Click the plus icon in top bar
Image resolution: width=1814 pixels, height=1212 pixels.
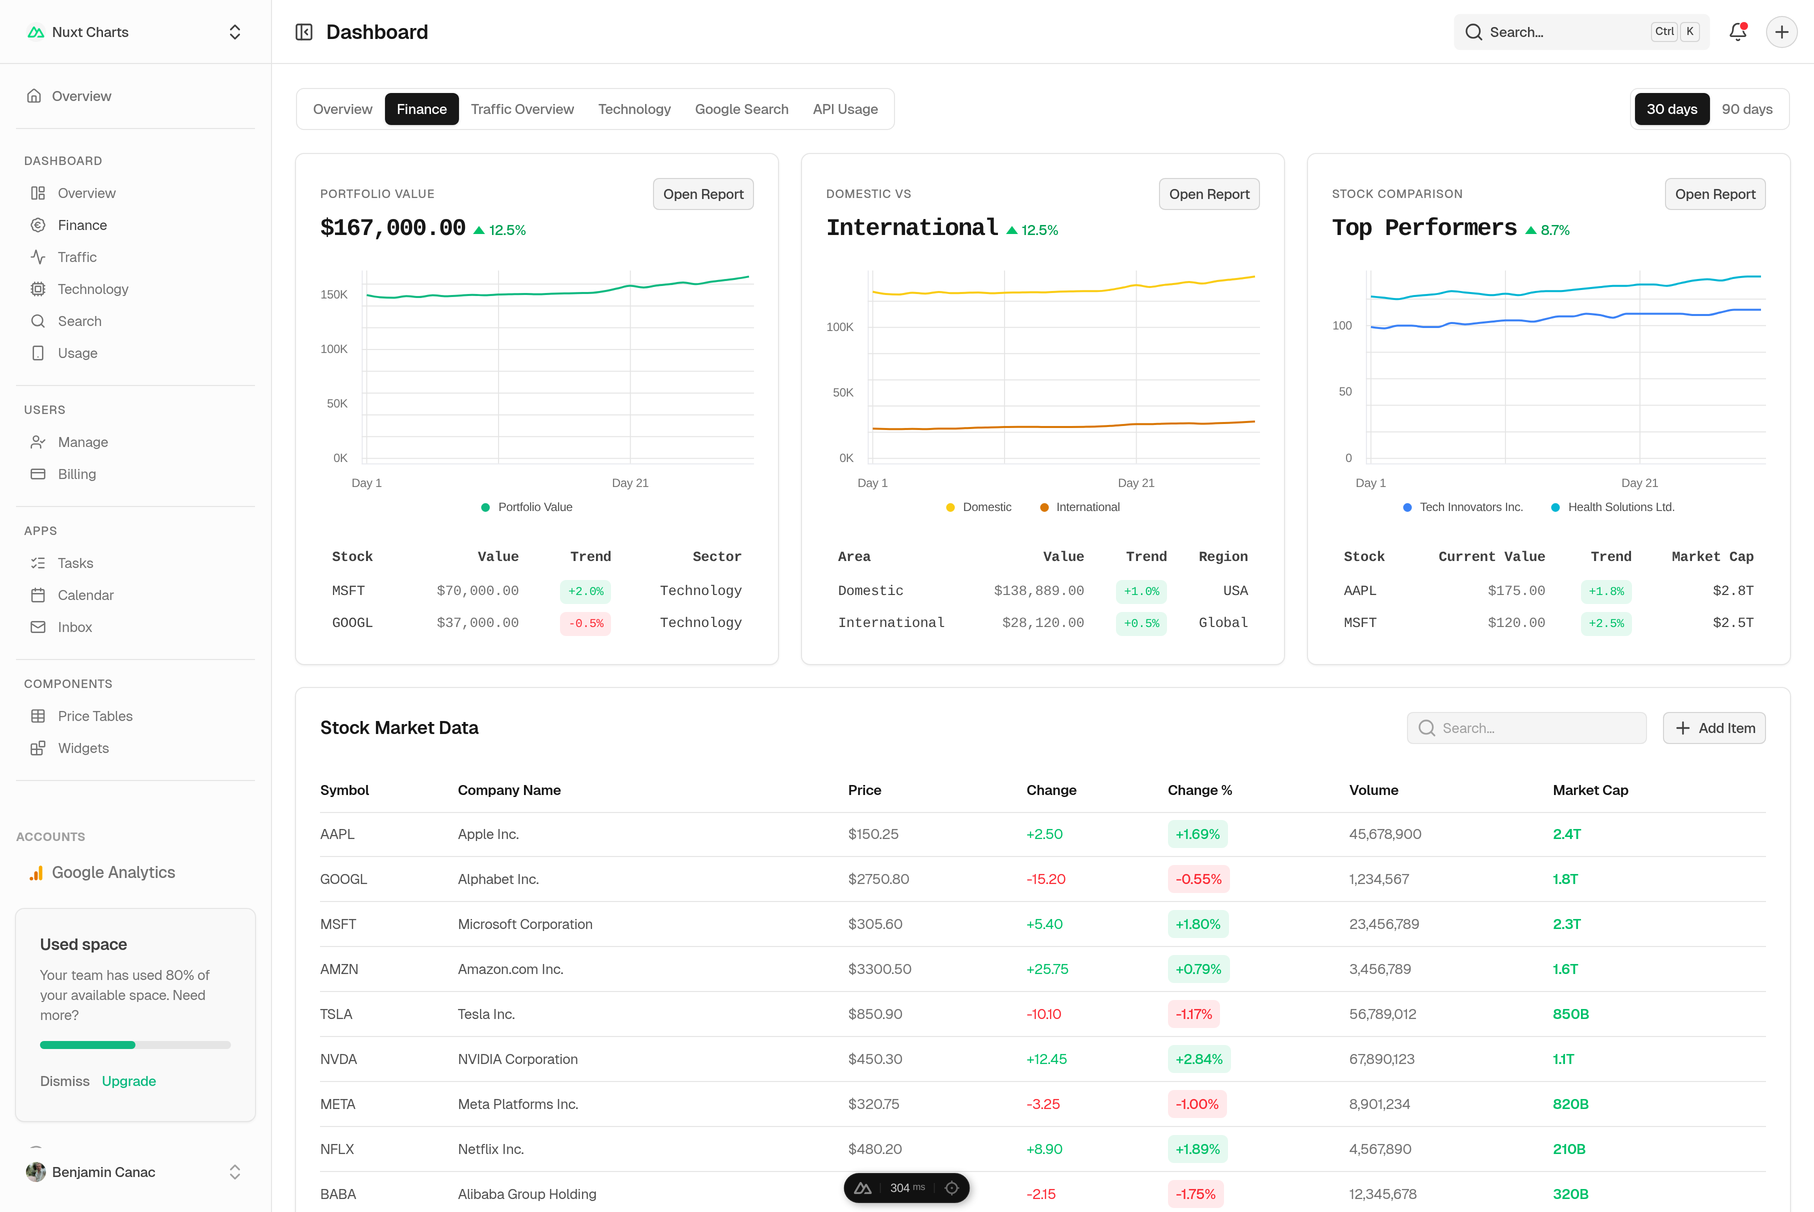1781,32
